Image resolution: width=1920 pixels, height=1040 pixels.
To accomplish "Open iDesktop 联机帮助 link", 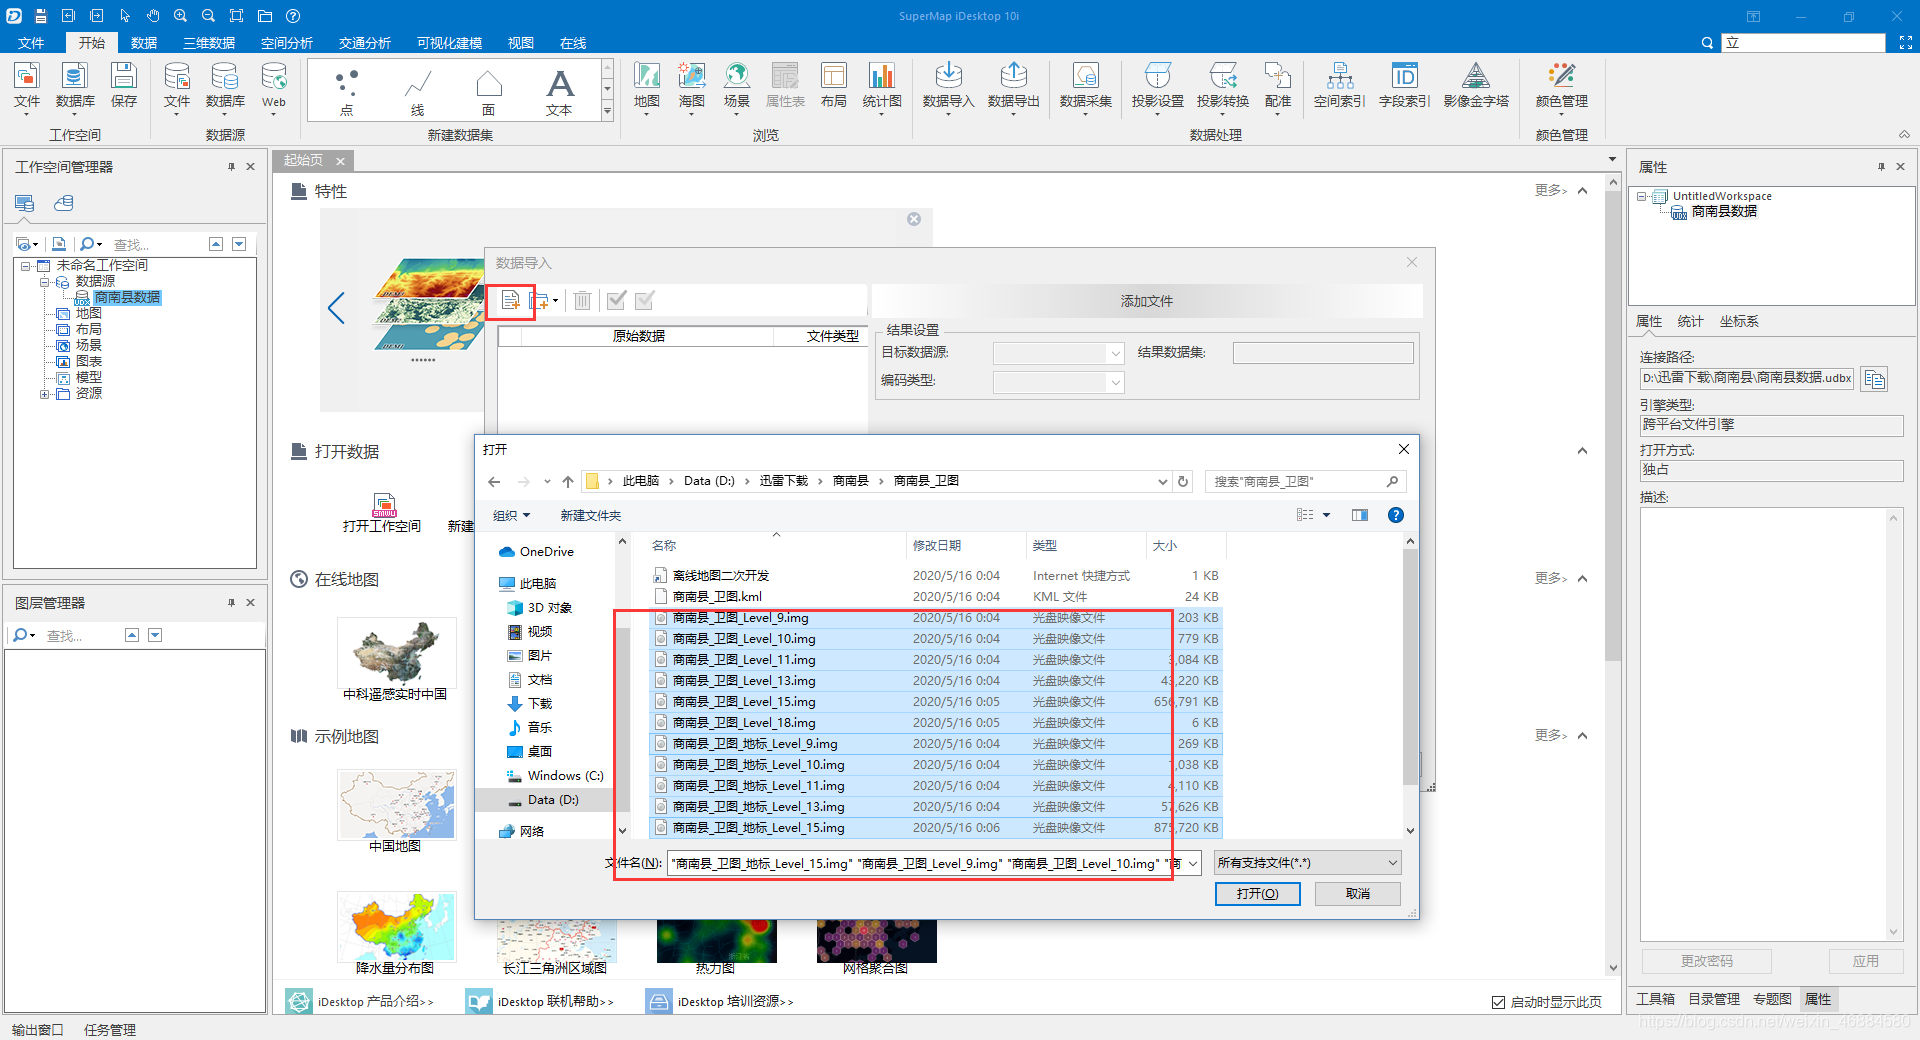I will point(555,1002).
